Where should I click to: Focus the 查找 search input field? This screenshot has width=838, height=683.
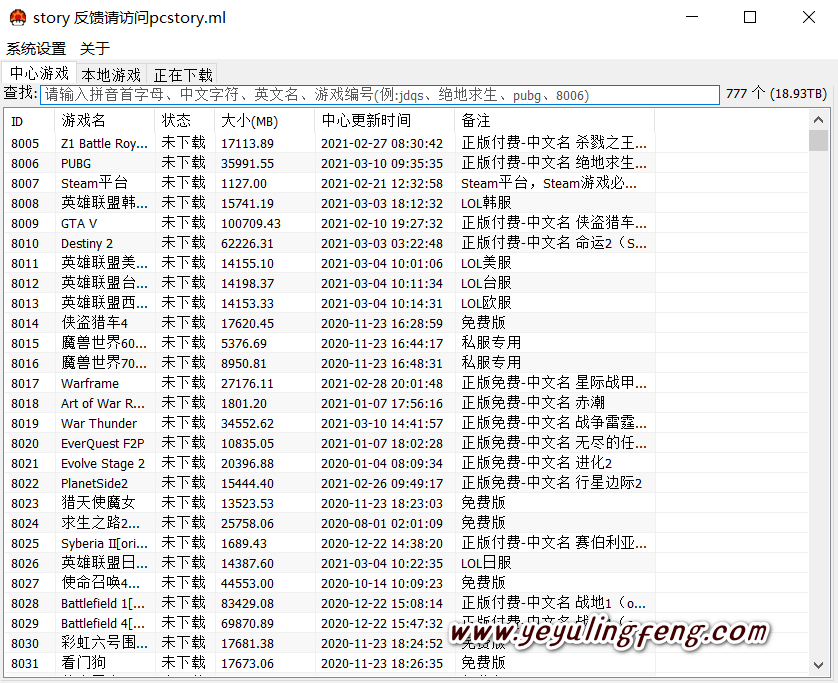[x=379, y=95]
